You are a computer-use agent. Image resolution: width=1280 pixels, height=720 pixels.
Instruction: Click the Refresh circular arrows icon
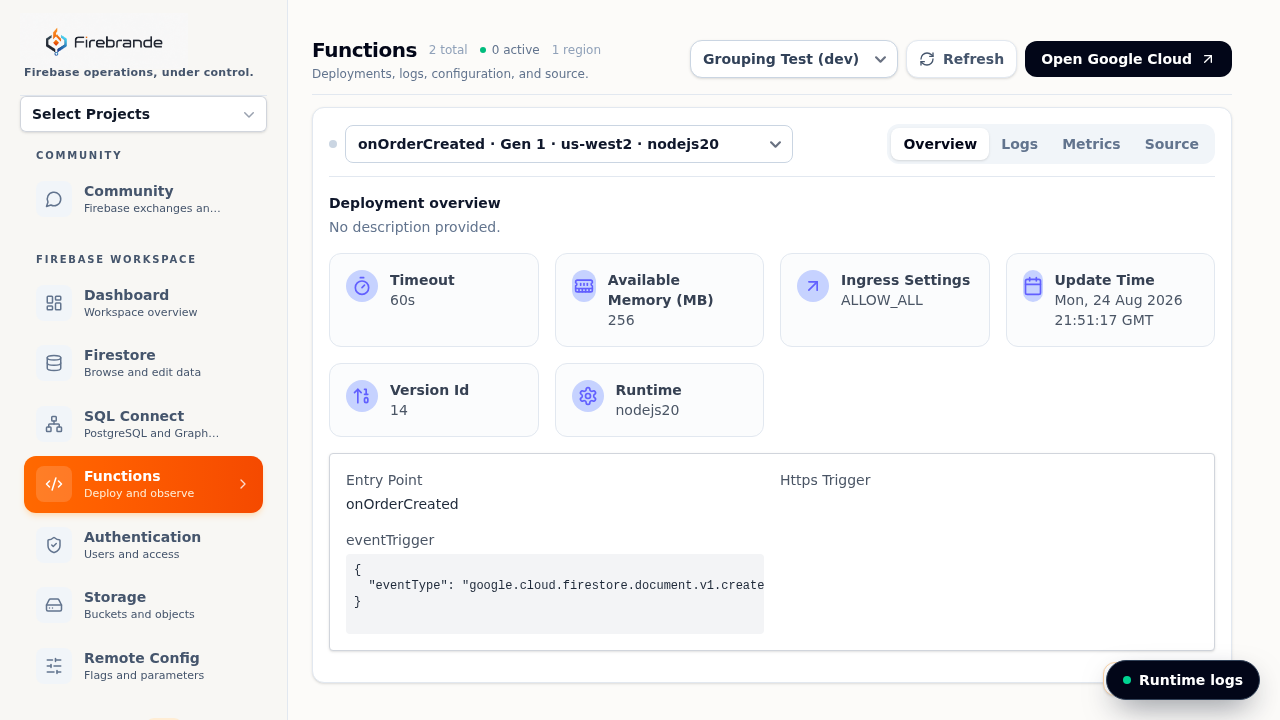927,59
